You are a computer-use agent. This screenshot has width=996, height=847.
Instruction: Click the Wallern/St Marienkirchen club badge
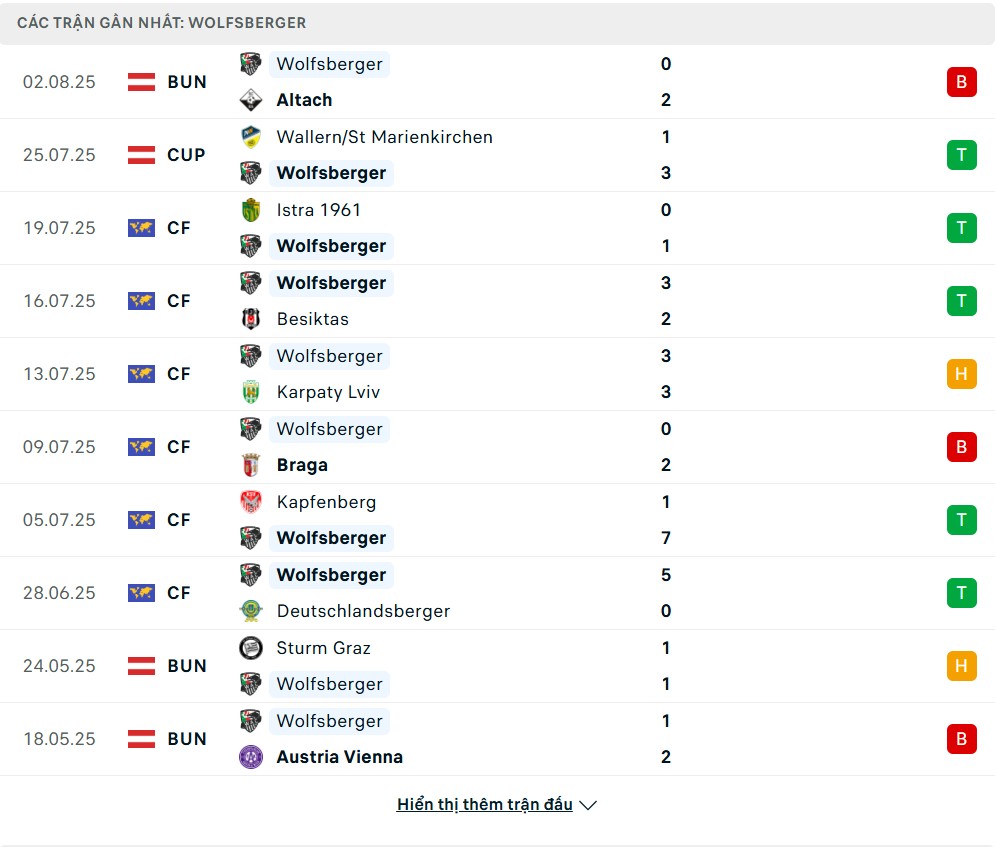pyautogui.click(x=250, y=137)
